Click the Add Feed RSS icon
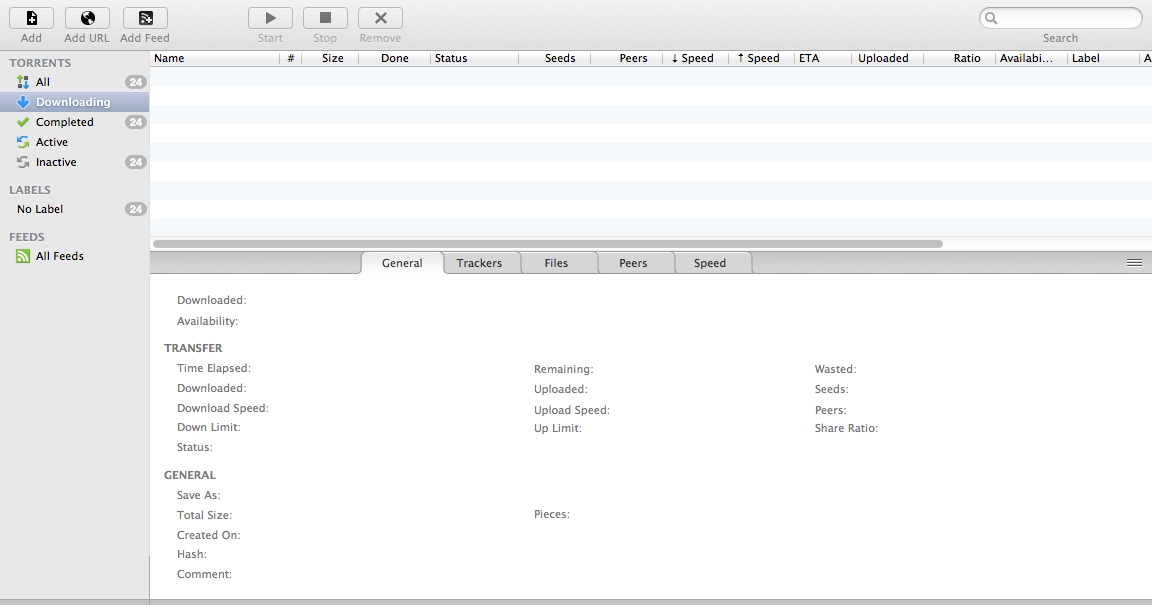1152x605 pixels. pyautogui.click(x=145, y=18)
